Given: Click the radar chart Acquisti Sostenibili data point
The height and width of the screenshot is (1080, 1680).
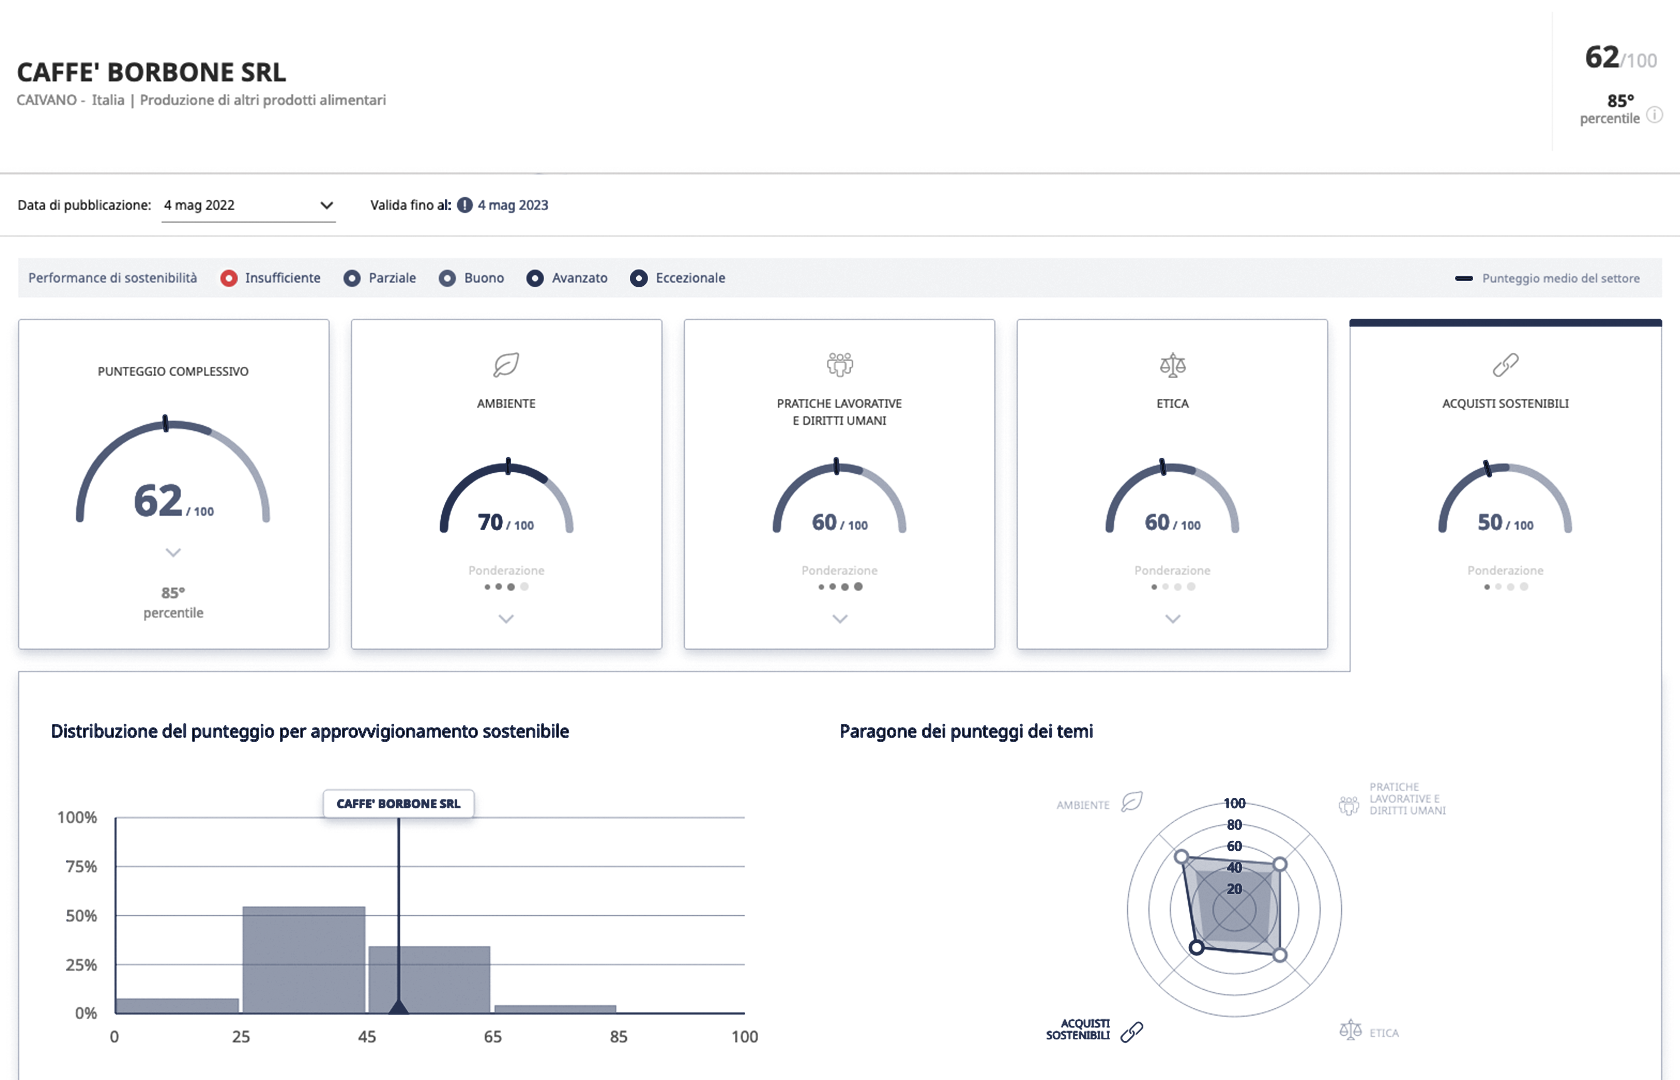Looking at the screenshot, I should click(1197, 947).
